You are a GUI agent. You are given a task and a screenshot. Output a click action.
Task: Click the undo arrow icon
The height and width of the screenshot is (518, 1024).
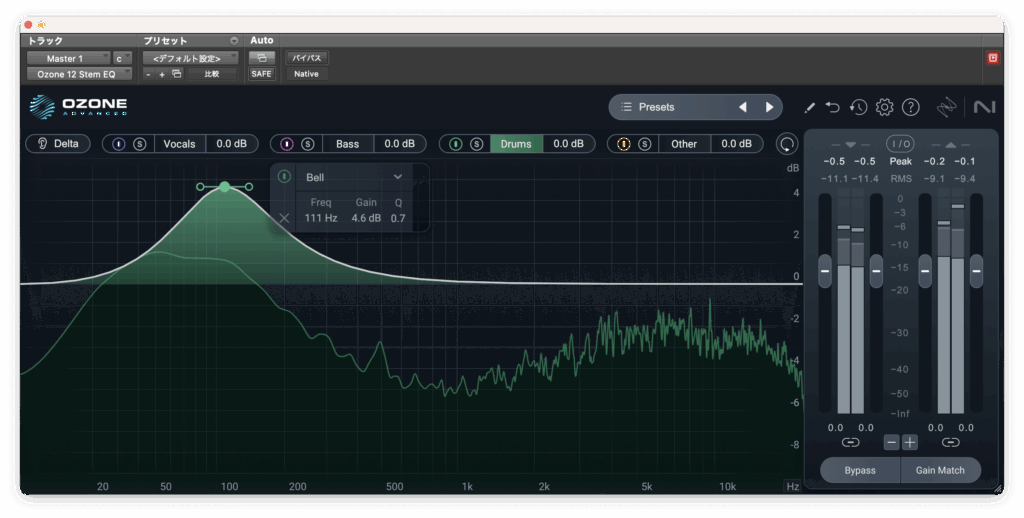click(x=833, y=107)
